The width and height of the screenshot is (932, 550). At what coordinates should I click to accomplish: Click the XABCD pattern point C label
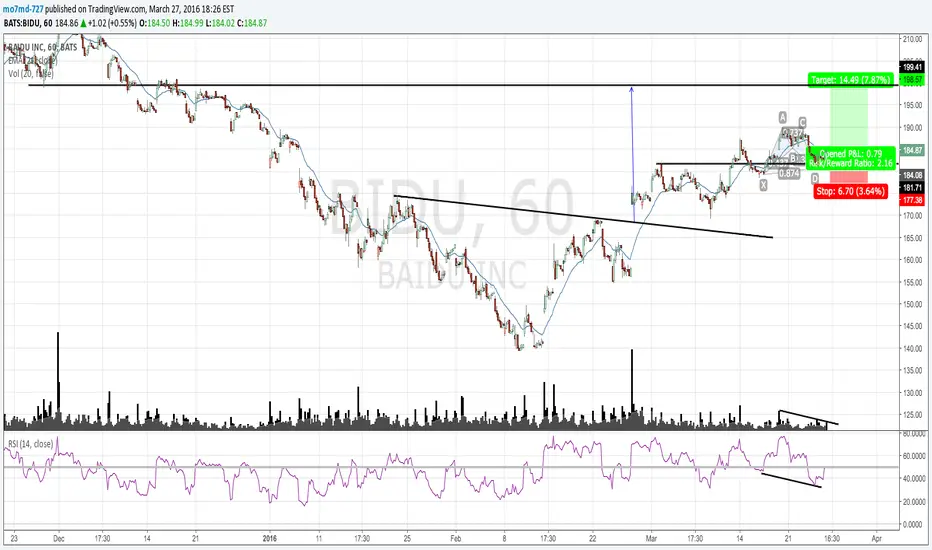pos(802,122)
